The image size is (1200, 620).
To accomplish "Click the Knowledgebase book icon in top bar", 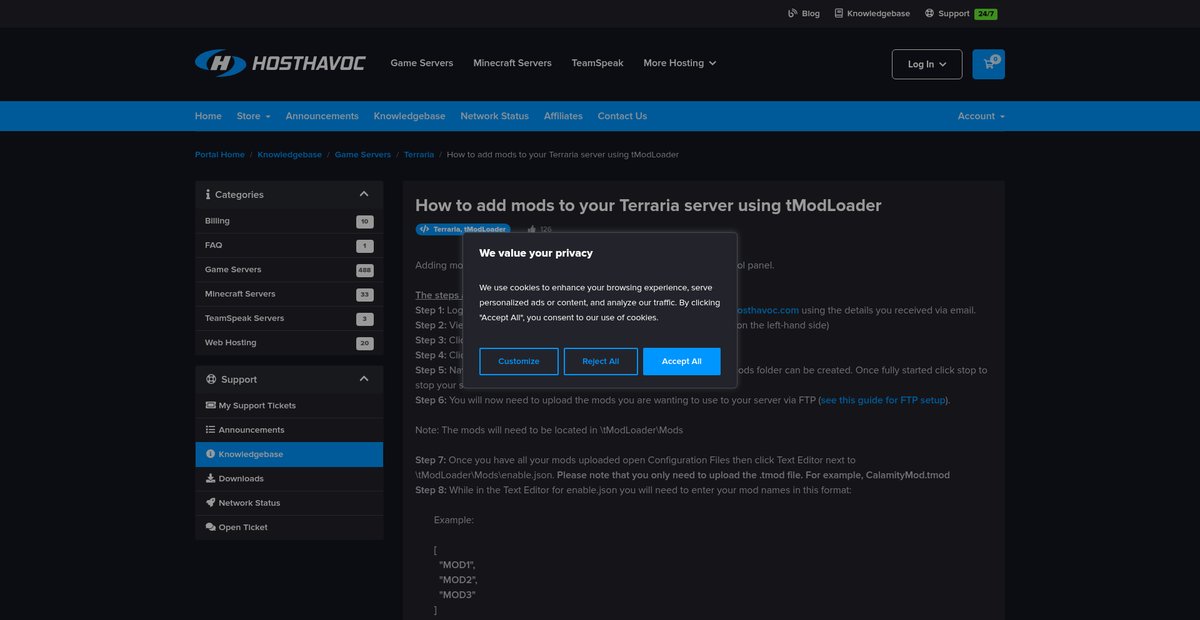I will pos(839,14).
